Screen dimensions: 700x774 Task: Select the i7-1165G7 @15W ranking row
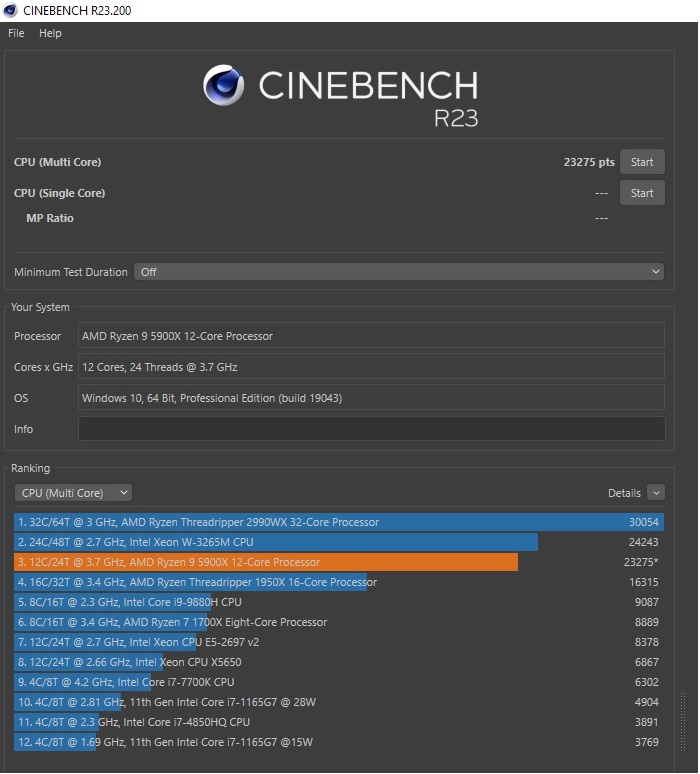click(339, 742)
